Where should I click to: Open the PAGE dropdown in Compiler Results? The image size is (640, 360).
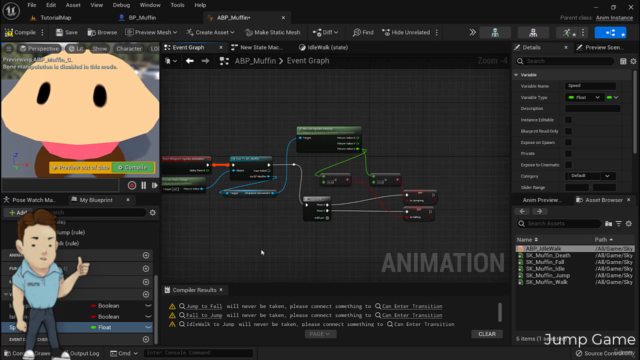320,334
